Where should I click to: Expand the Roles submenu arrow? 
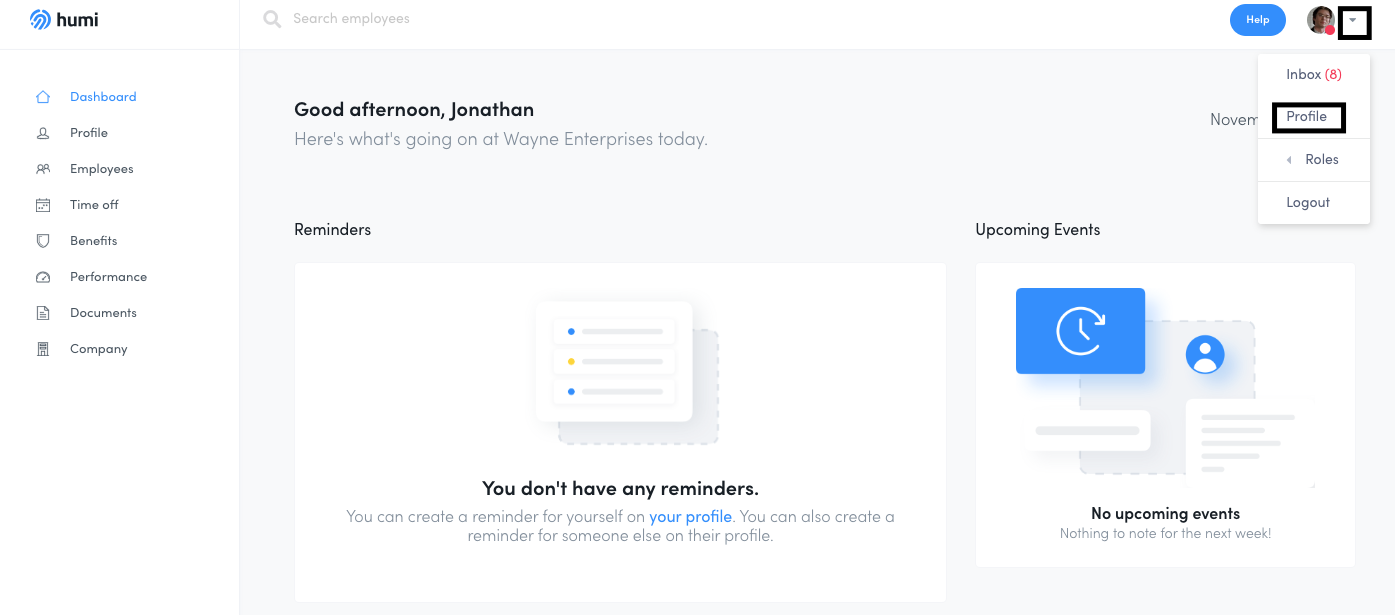point(1289,160)
